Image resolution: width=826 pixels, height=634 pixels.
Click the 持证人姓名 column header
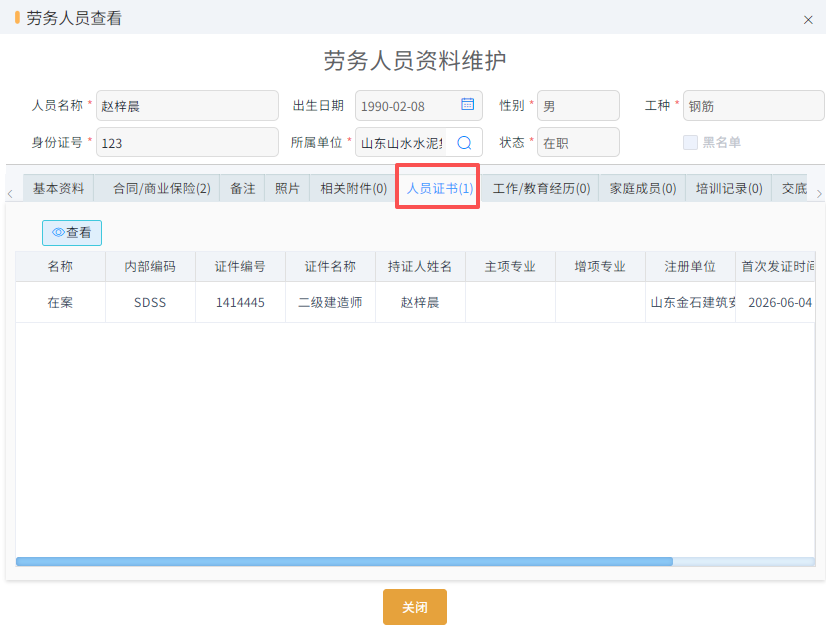pos(420,266)
